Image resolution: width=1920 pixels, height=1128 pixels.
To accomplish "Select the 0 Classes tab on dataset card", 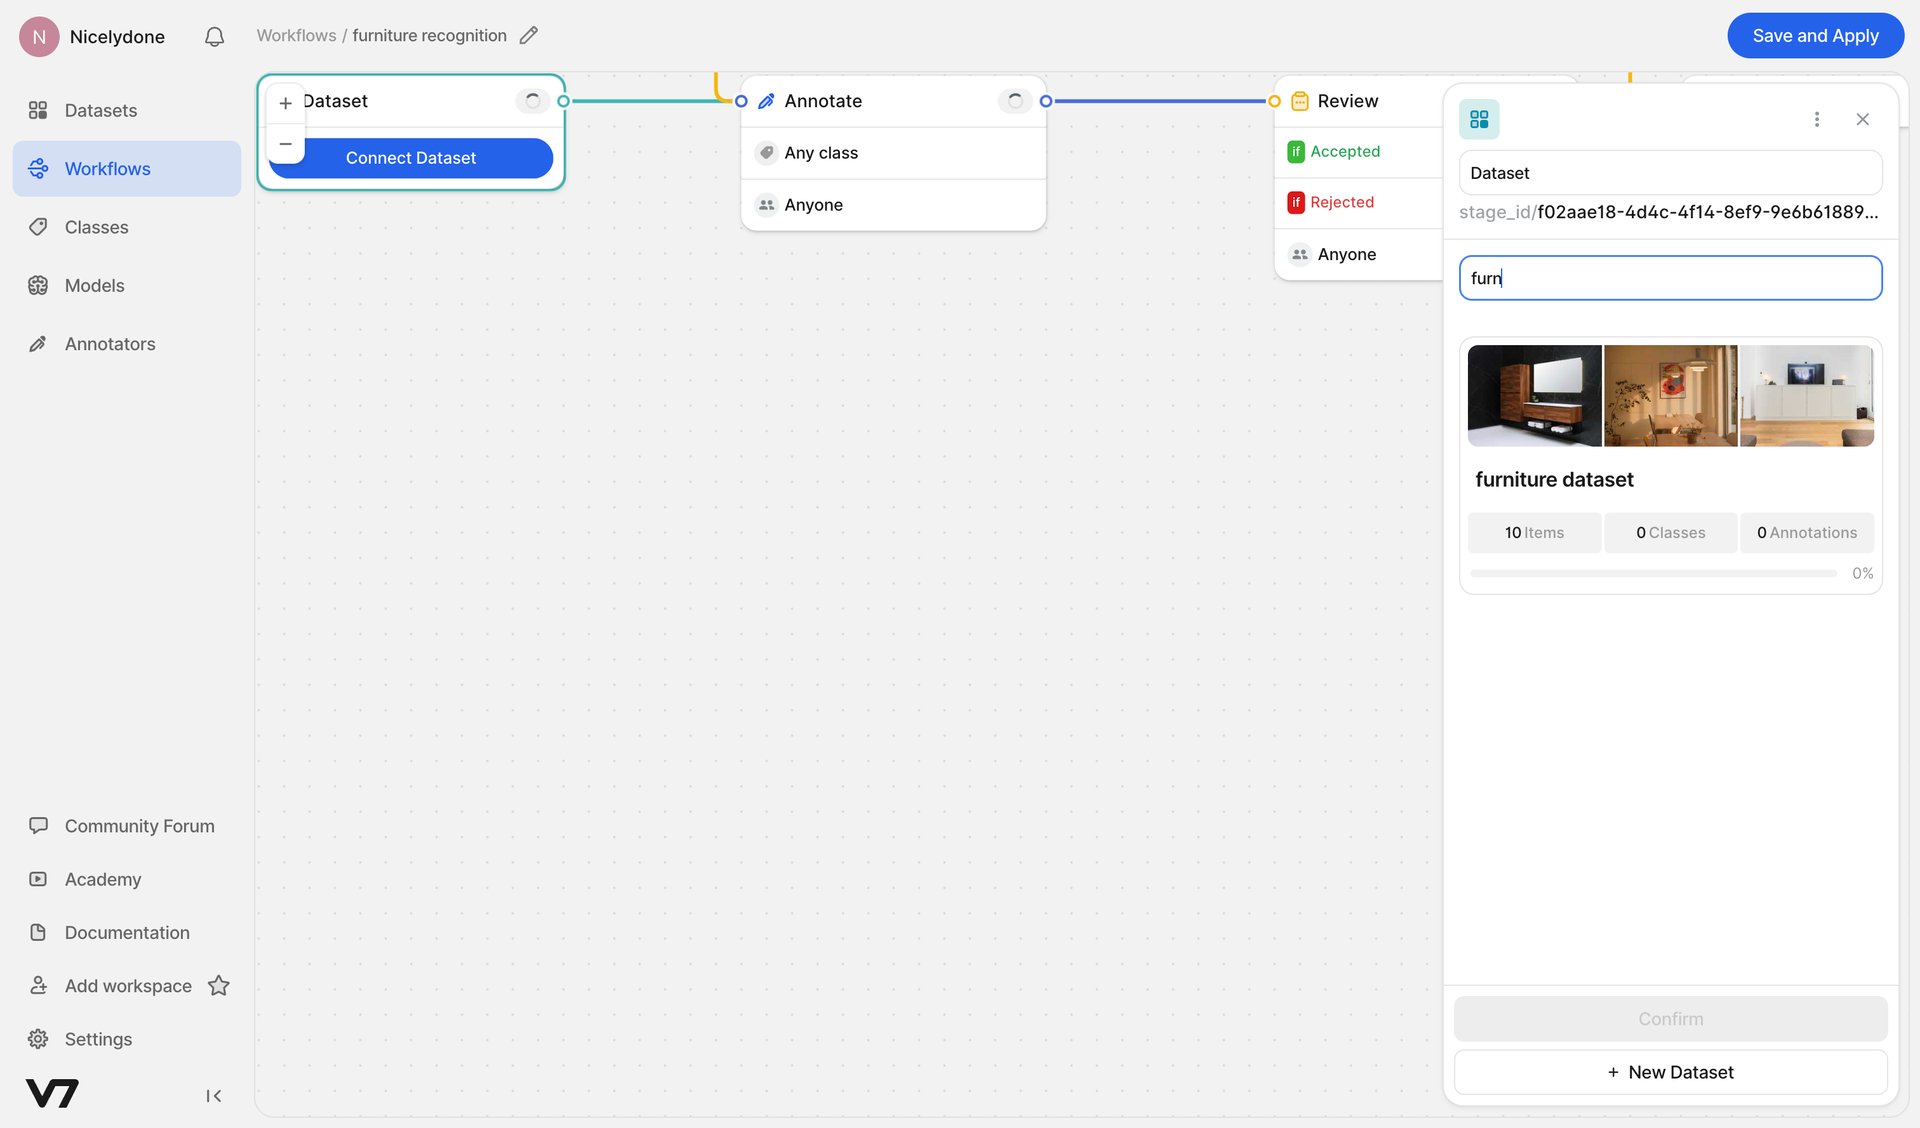I will [x=1669, y=532].
